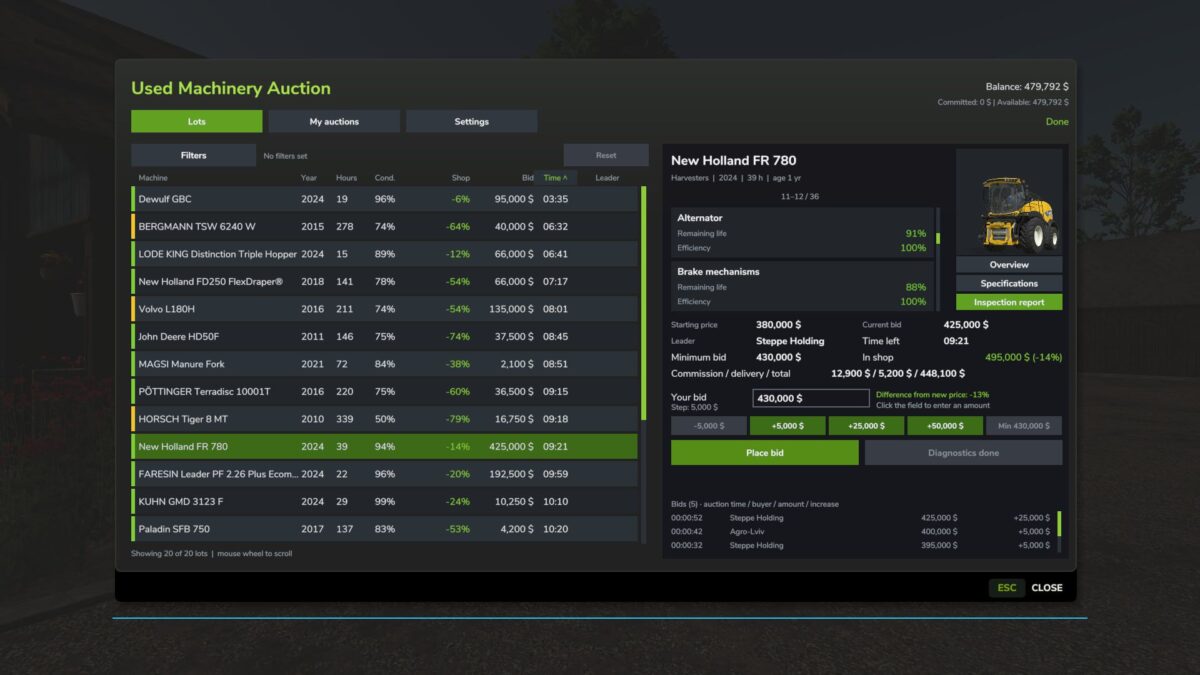Click the Place bid button

[x=764, y=453]
